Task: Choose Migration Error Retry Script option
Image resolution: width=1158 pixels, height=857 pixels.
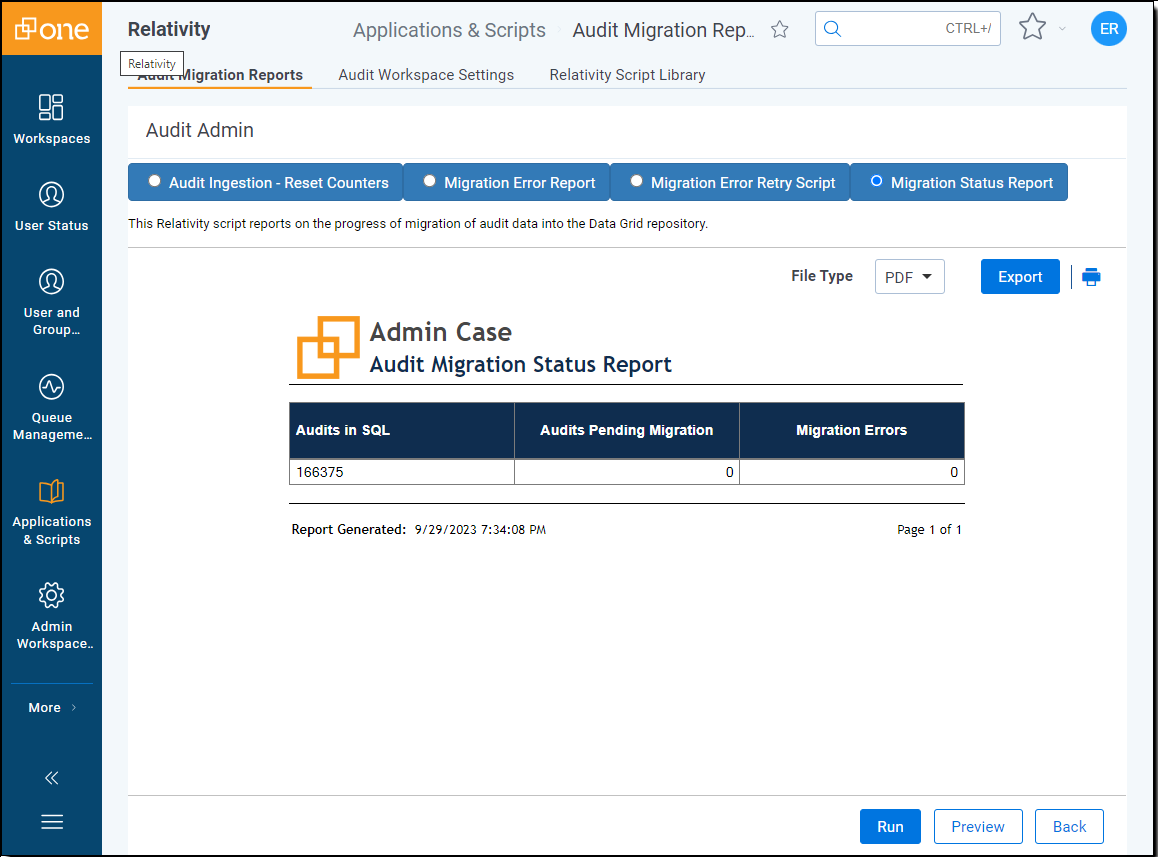Action: (x=636, y=182)
